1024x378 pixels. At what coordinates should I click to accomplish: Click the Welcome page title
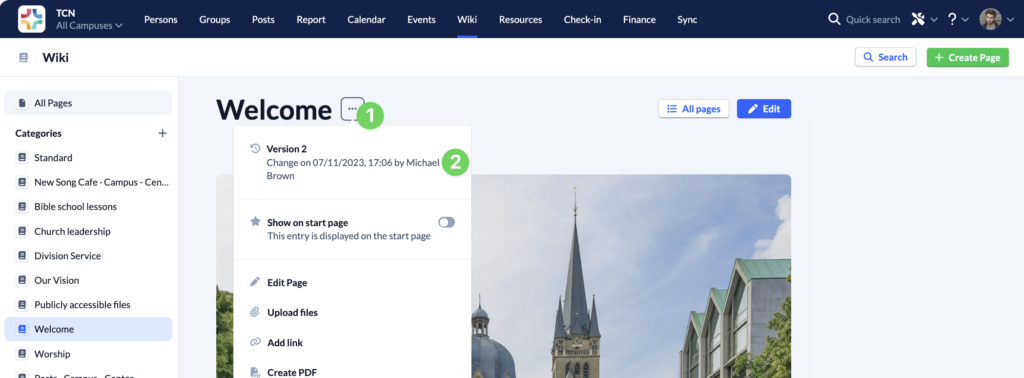(x=274, y=109)
